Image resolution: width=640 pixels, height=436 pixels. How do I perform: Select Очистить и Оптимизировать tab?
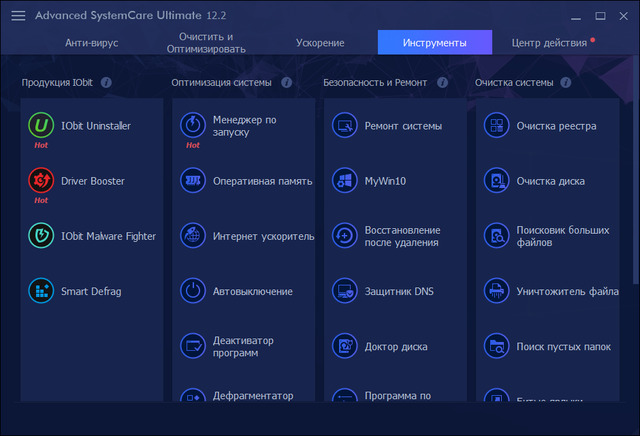click(193, 43)
